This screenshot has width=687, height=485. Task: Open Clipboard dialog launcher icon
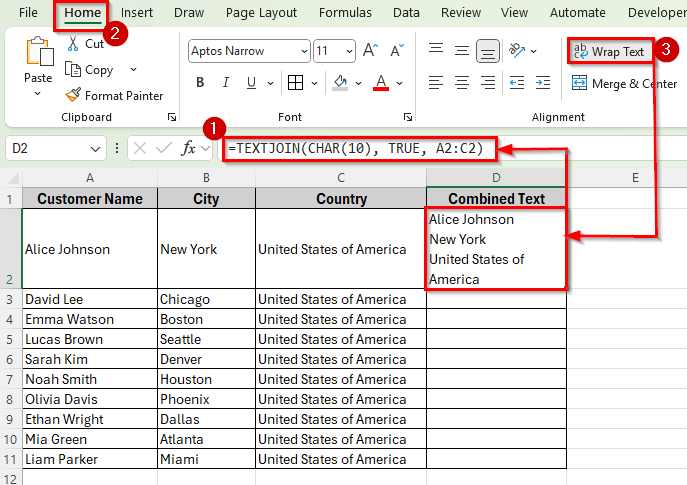click(172, 117)
